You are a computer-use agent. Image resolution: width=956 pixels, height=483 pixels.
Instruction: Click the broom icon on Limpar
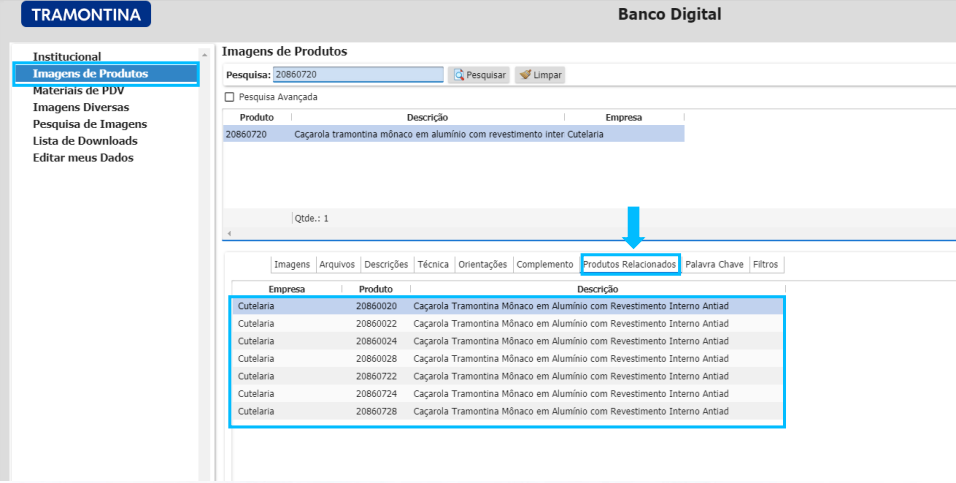pyautogui.click(x=525, y=74)
